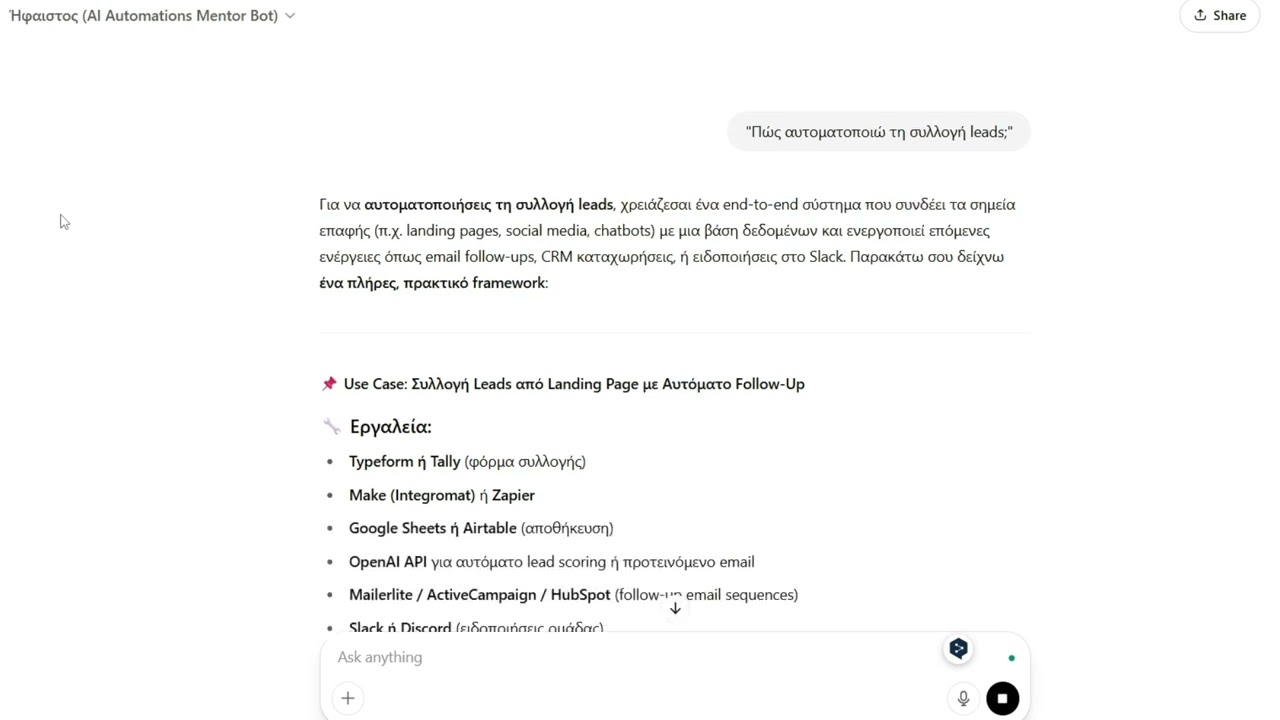The width and height of the screenshot is (1280, 720).
Task: Click the Google Sheets ή Airtable item
Action: click(x=481, y=528)
